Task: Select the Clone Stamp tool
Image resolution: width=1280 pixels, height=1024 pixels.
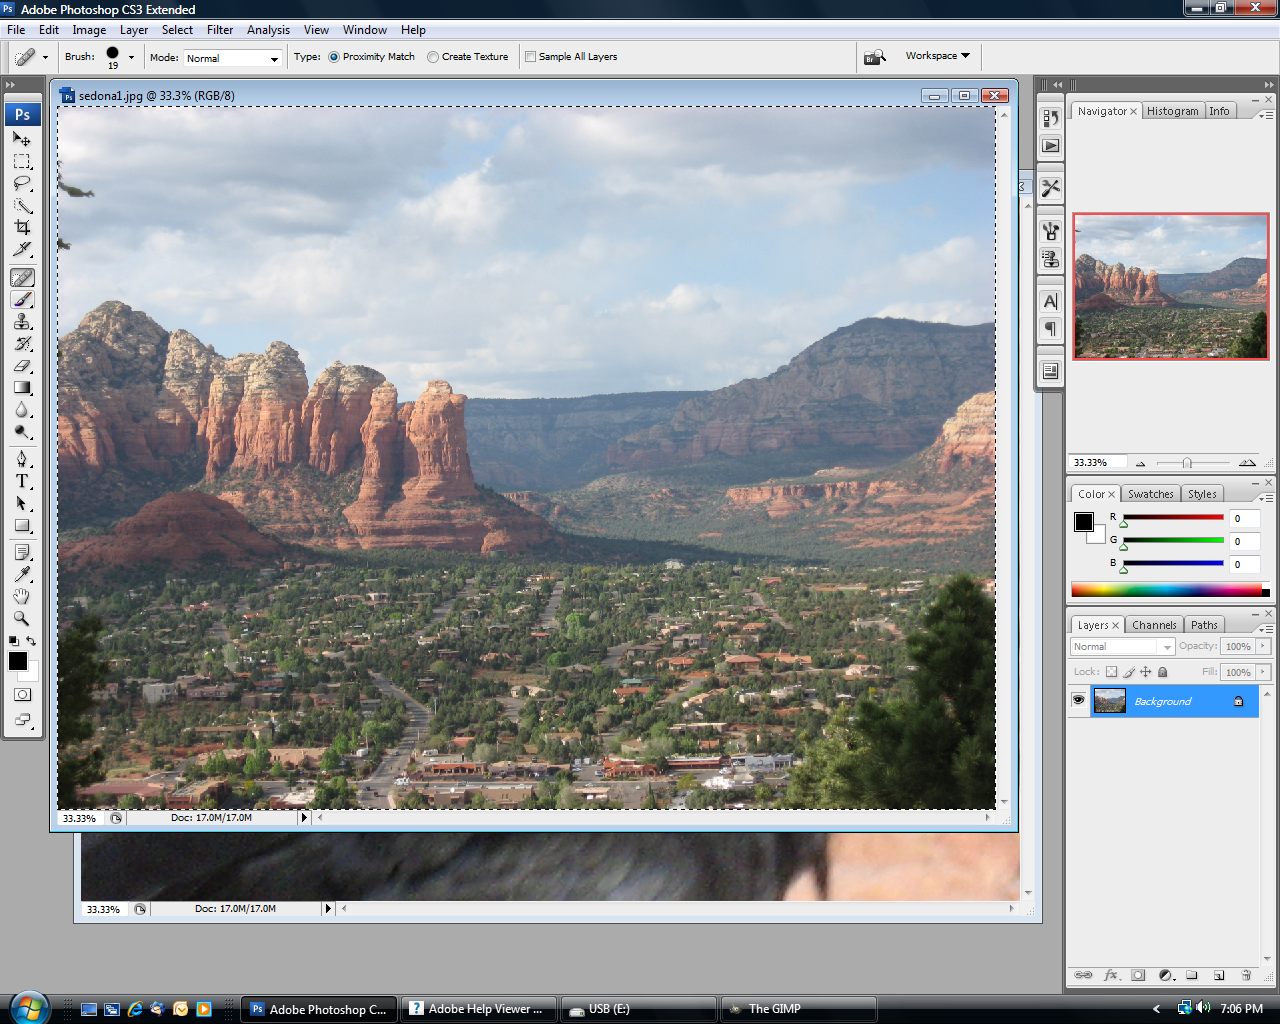Action: (x=22, y=322)
